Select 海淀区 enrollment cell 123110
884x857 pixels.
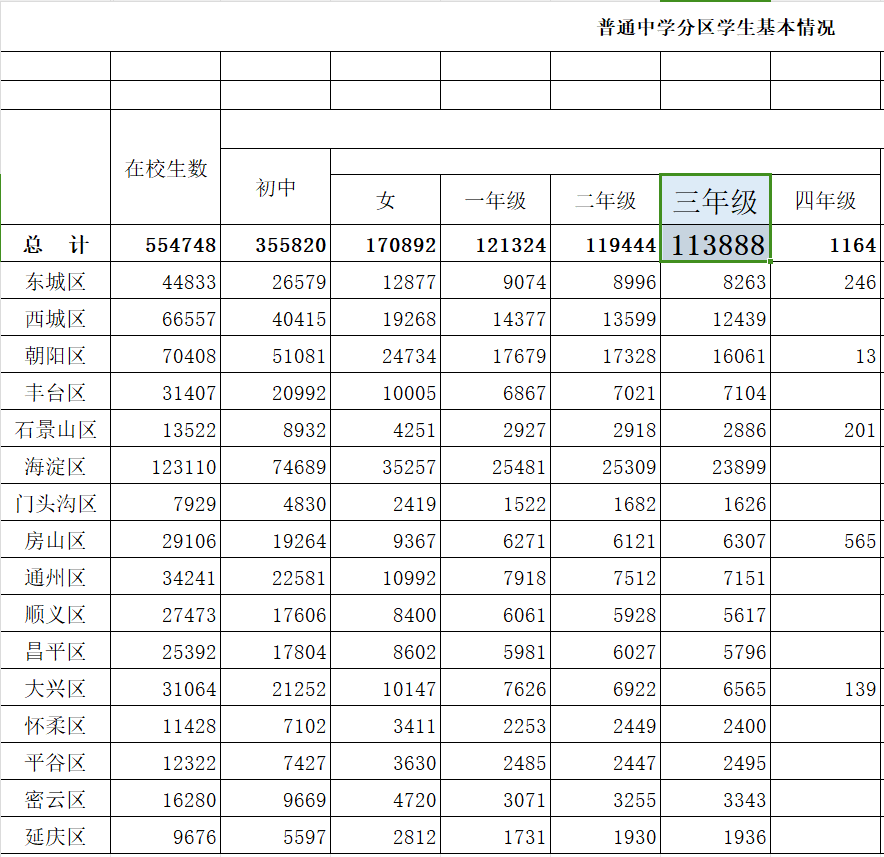(x=165, y=467)
